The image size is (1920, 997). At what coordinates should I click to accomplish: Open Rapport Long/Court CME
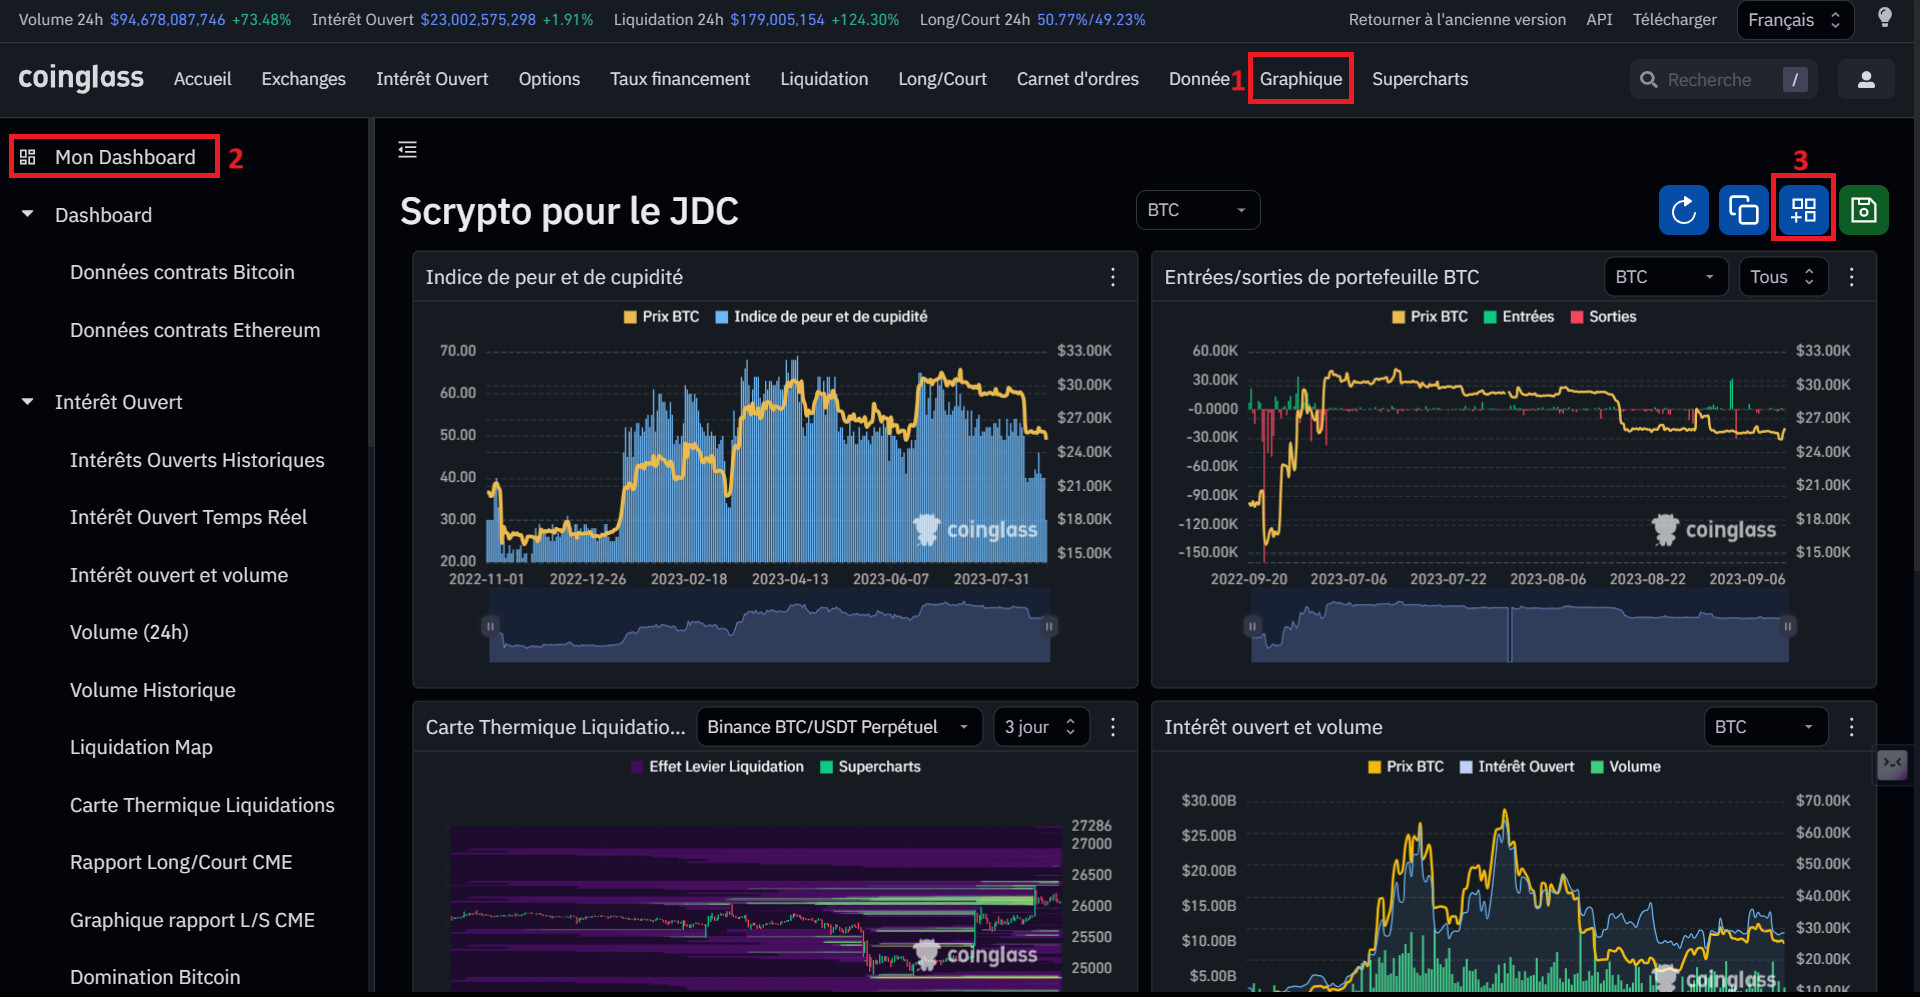(181, 862)
